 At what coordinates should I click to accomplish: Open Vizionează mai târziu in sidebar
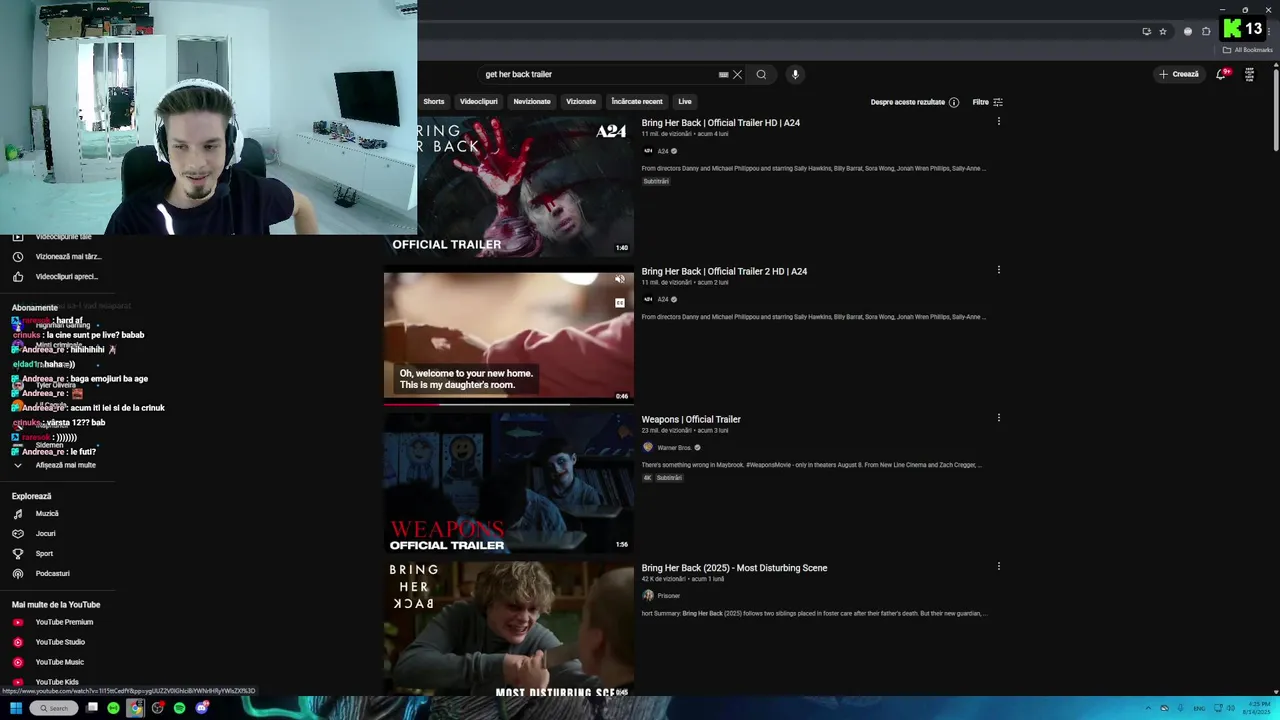(57, 256)
